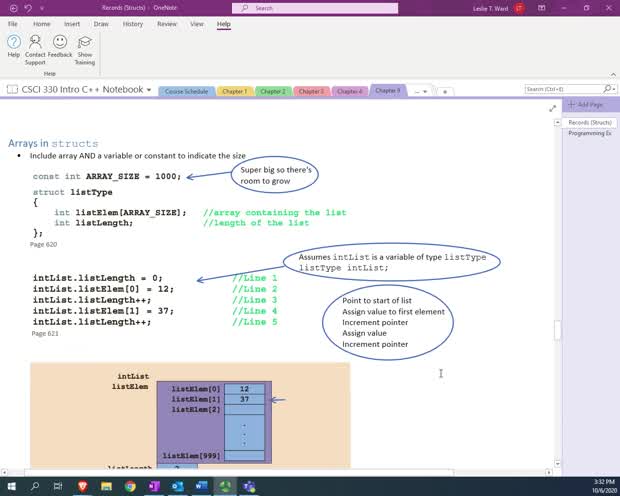Open Chrome from the taskbar
The width and height of the screenshot is (620, 496).
coord(130,486)
